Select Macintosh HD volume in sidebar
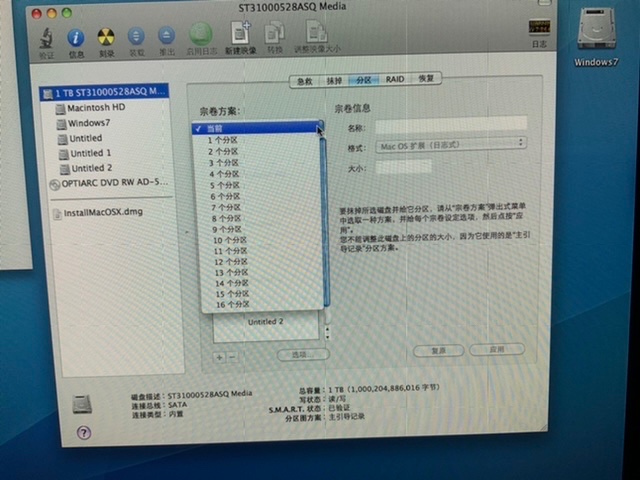Image resolution: width=640 pixels, height=480 pixels. 90,108
